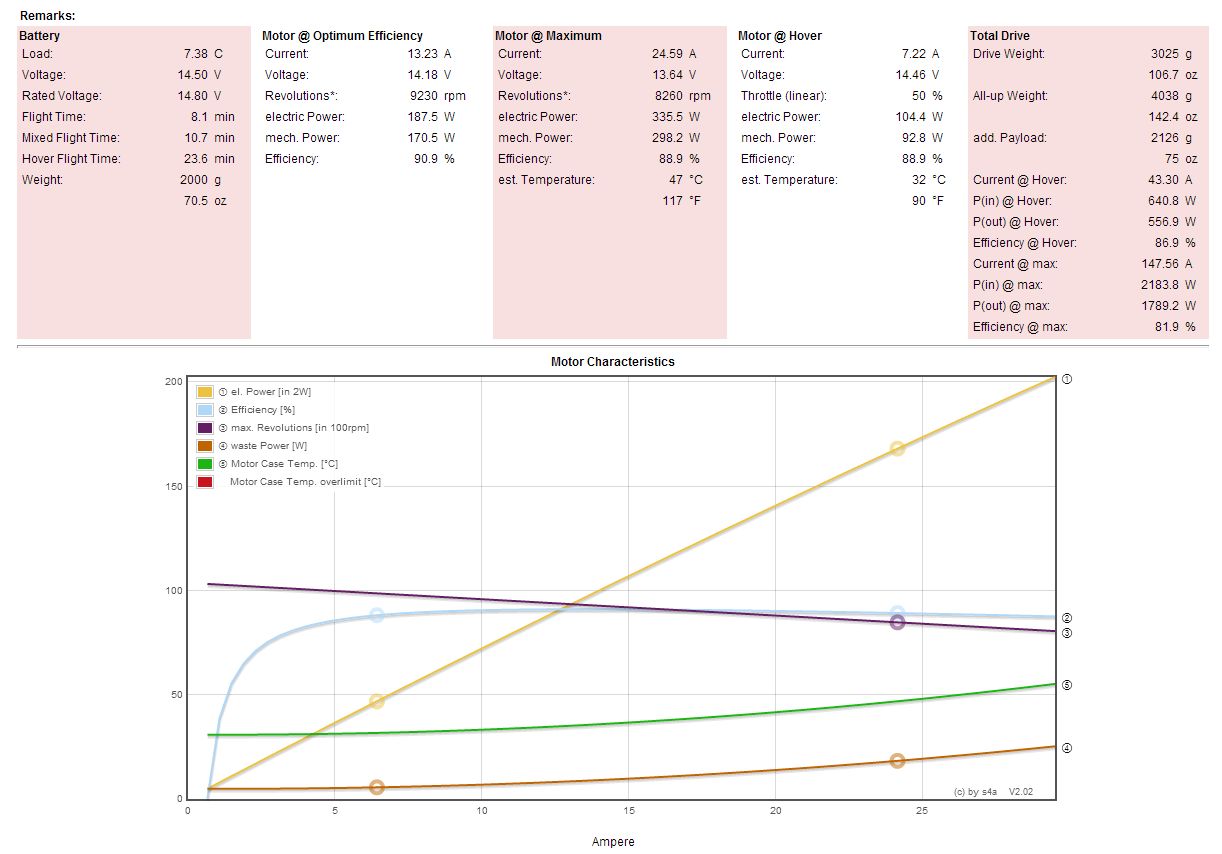Click the rightmost yellow el. Power data marker
The width and height of the screenshot is (1222, 854).
tap(897, 449)
